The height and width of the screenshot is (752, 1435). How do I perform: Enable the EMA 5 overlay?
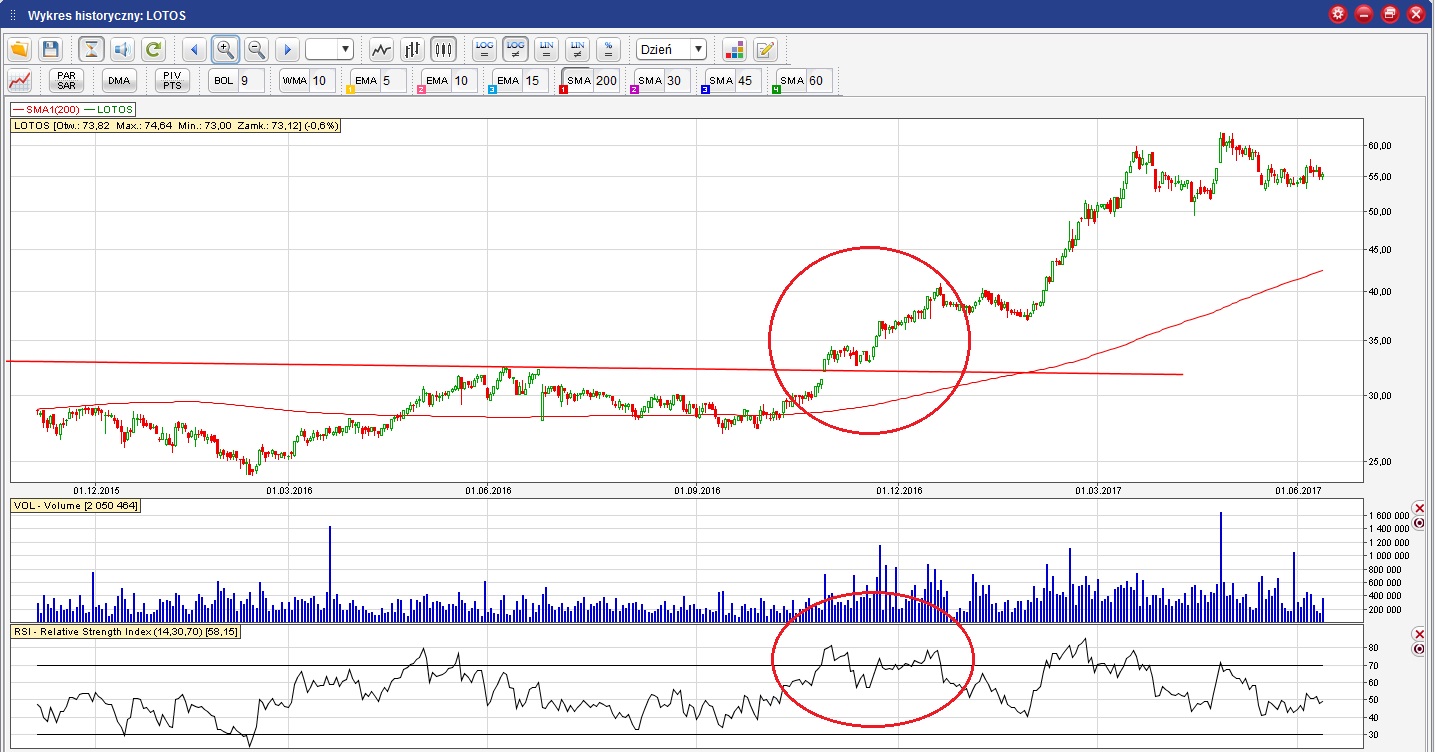(x=365, y=81)
